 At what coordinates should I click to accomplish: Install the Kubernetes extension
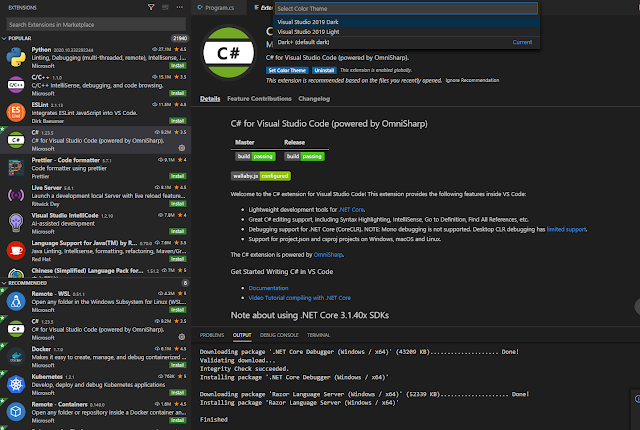pyautogui.click(x=178, y=393)
